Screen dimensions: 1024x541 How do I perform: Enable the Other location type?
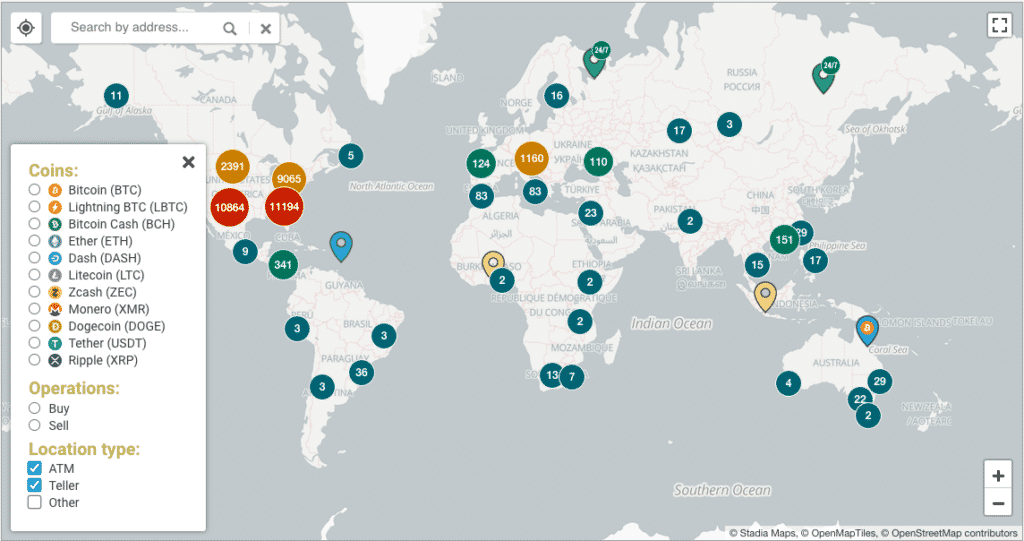pyautogui.click(x=35, y=502)
